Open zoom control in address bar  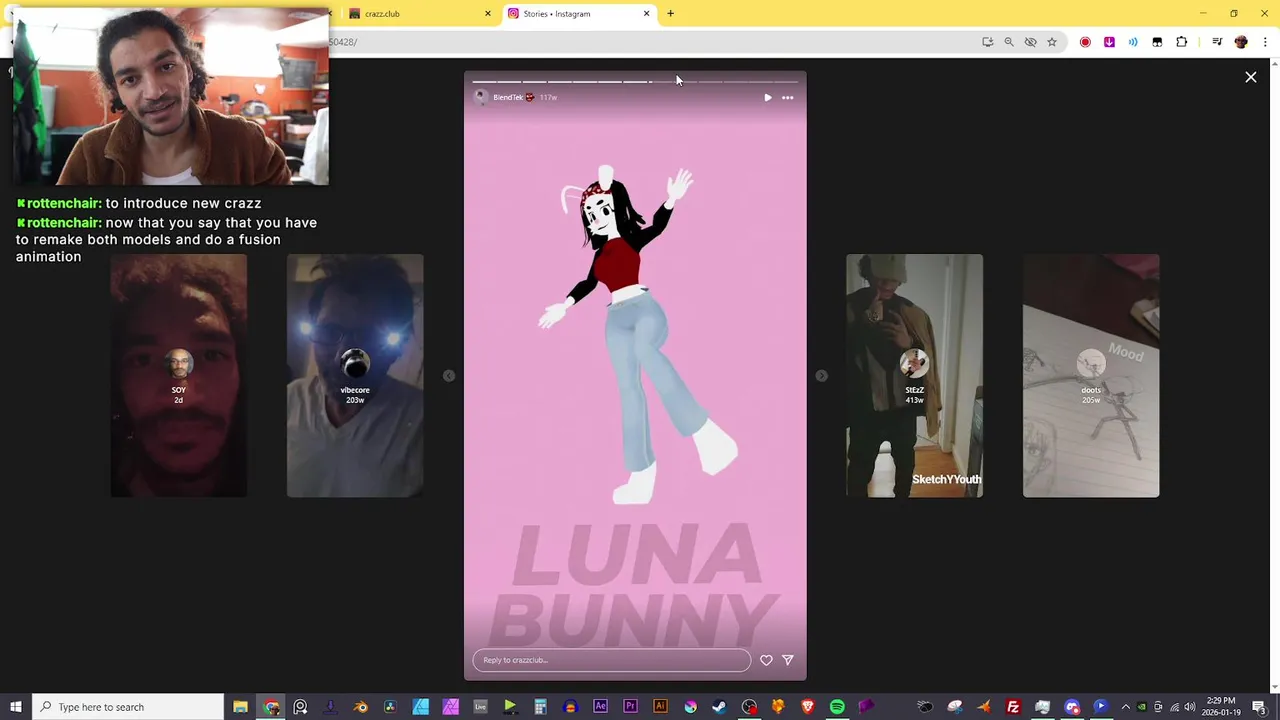pos(1008,42)
